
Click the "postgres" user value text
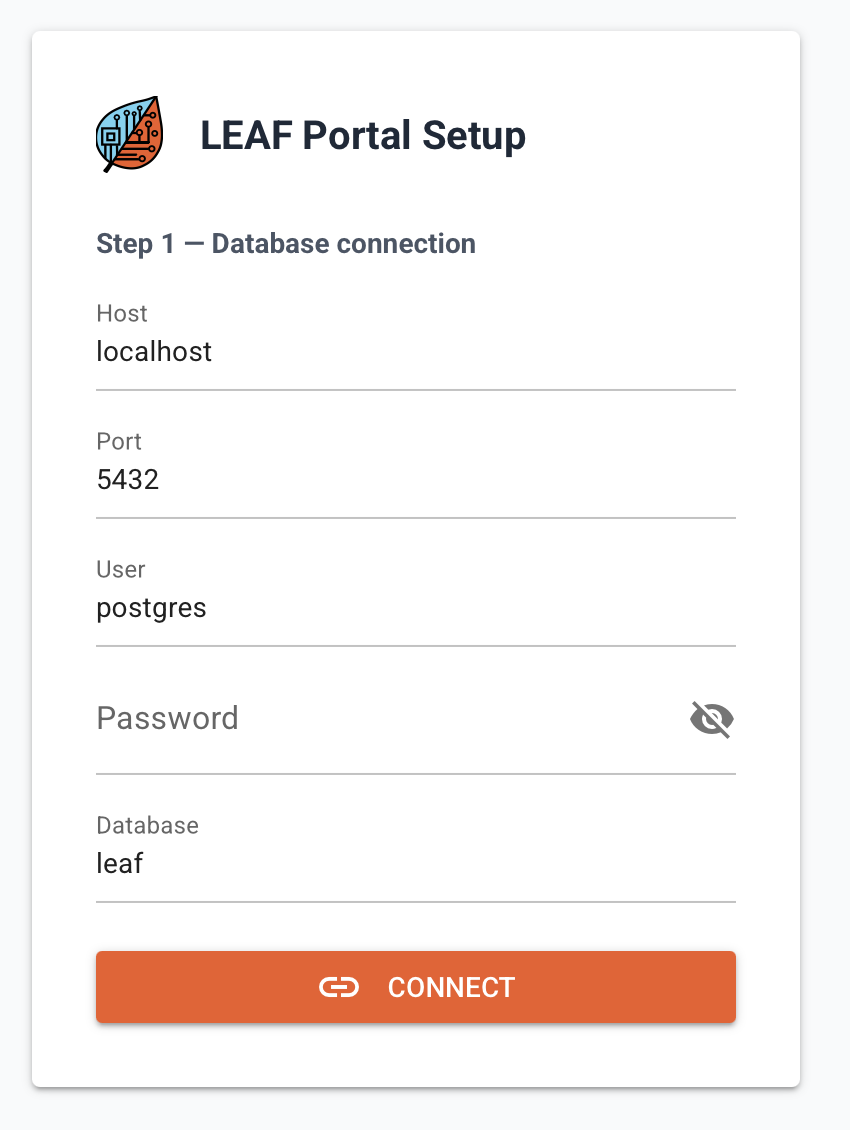coord(151,608)
